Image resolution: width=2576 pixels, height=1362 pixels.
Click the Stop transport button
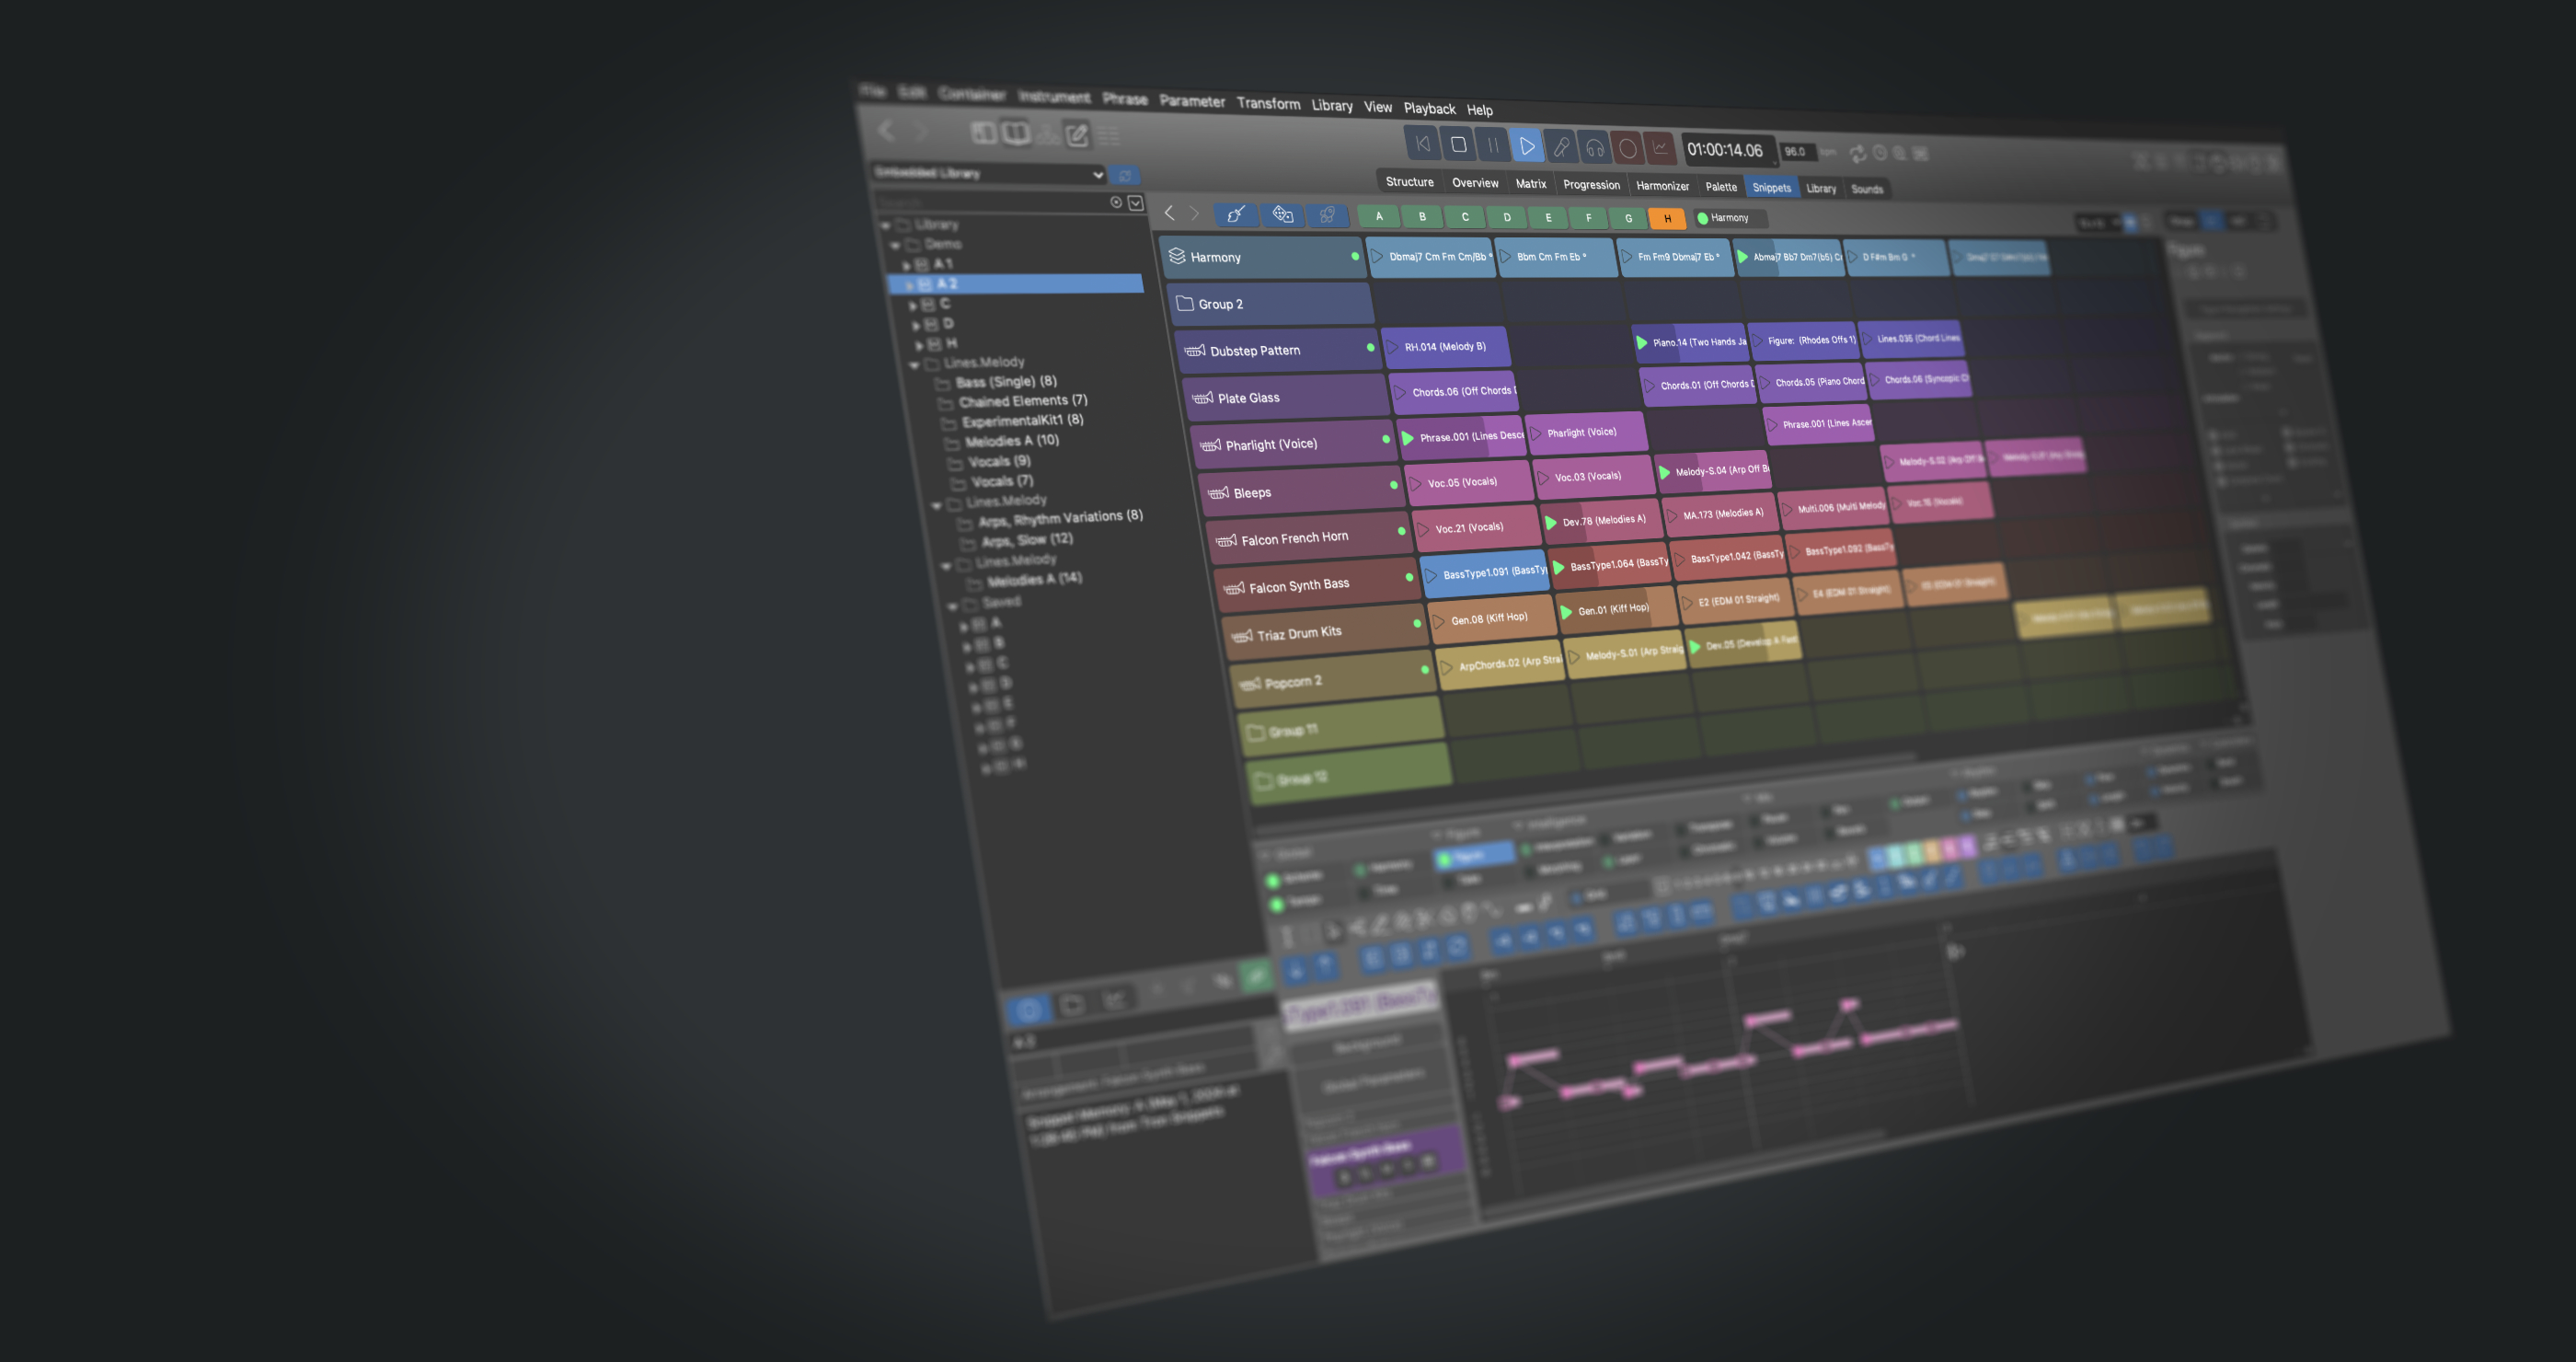tap(1458, 144)
